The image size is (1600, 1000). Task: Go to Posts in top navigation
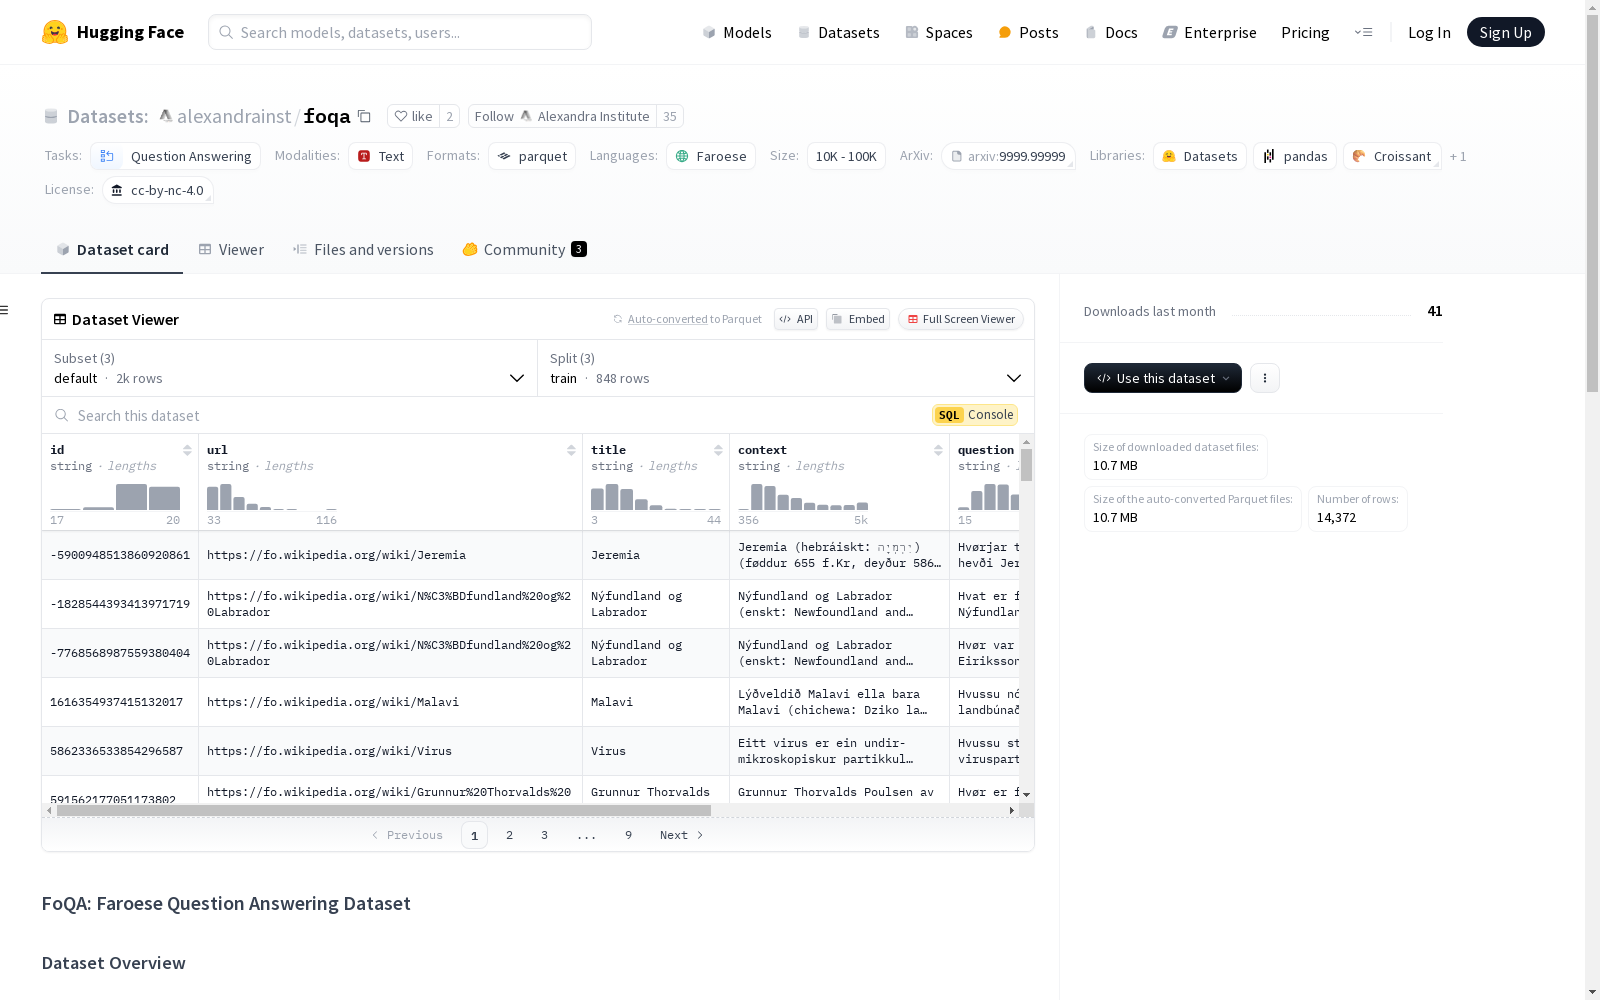coord(1028,32)
